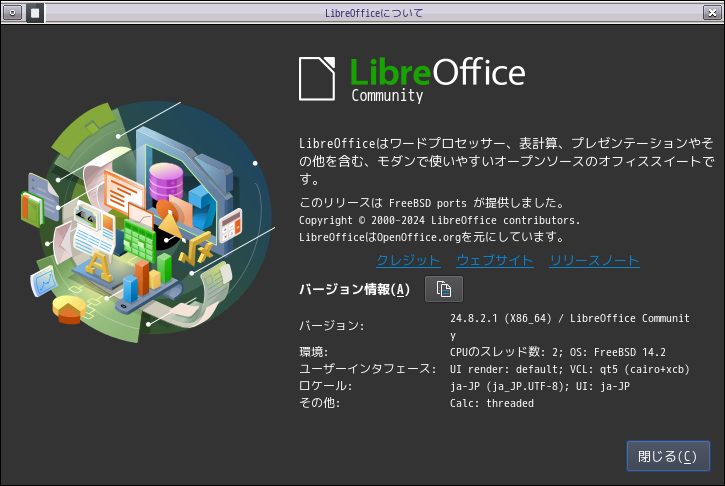Click the ユーザーインタフェース: label
The image size is (725, 486).
pyautogui.click(x=368, y=369)
